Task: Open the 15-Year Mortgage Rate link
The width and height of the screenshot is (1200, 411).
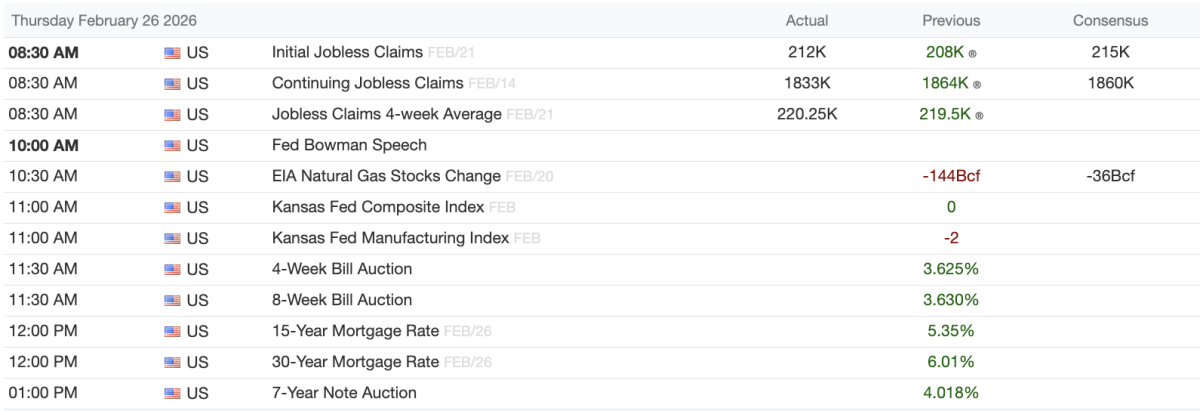Action: click(x=355, y=331)
